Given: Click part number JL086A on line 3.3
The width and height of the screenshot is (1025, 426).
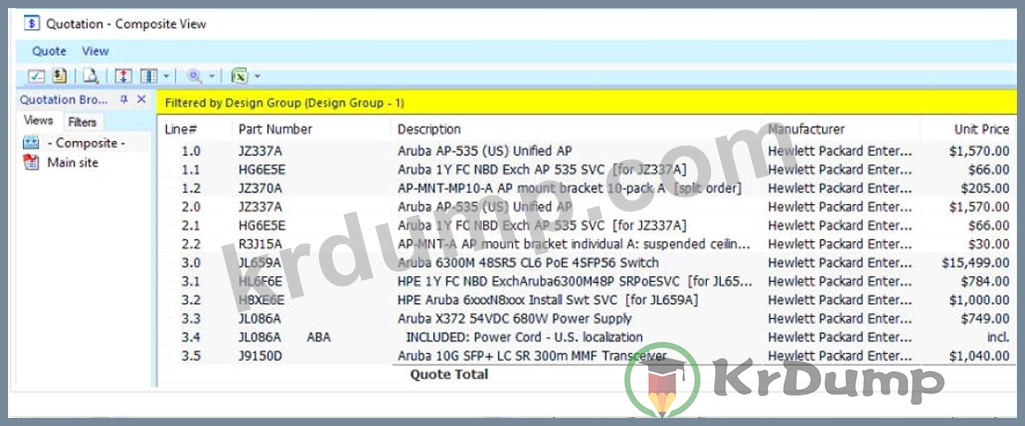Looking at the screenshot, I should pos(260,319).
